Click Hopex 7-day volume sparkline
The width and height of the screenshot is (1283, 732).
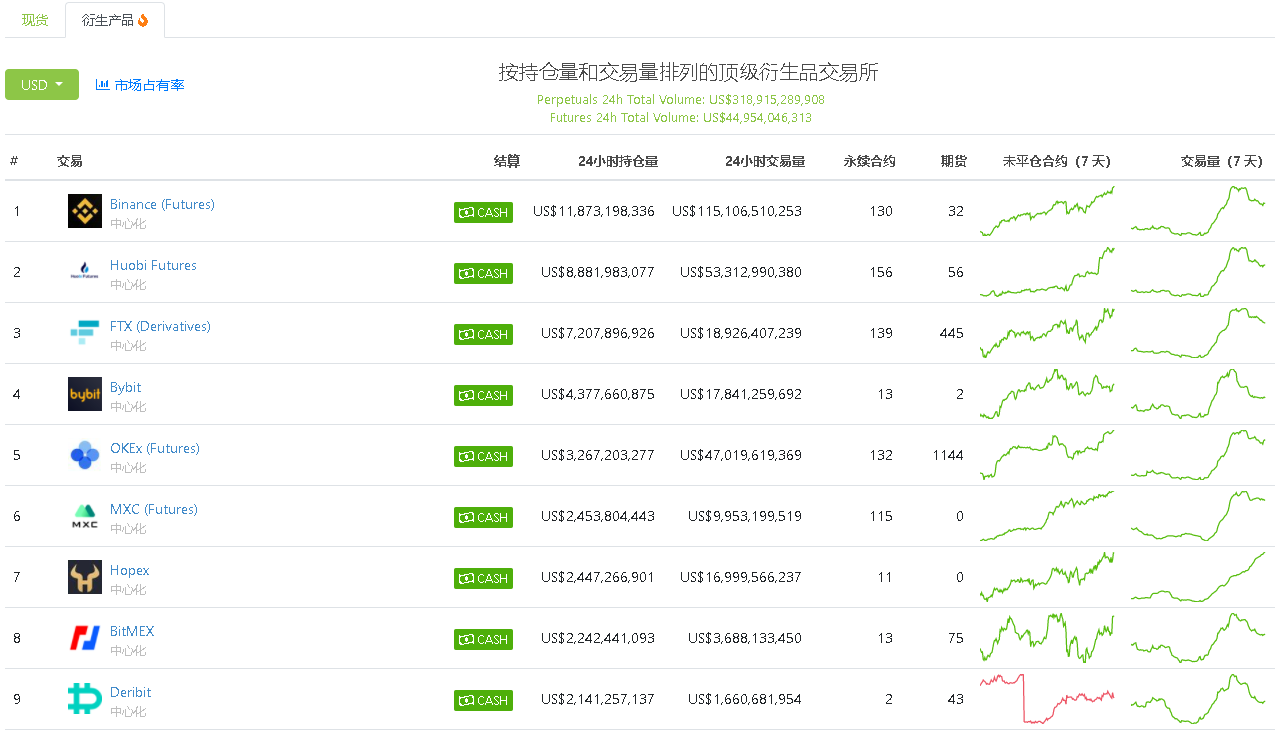1198,577
